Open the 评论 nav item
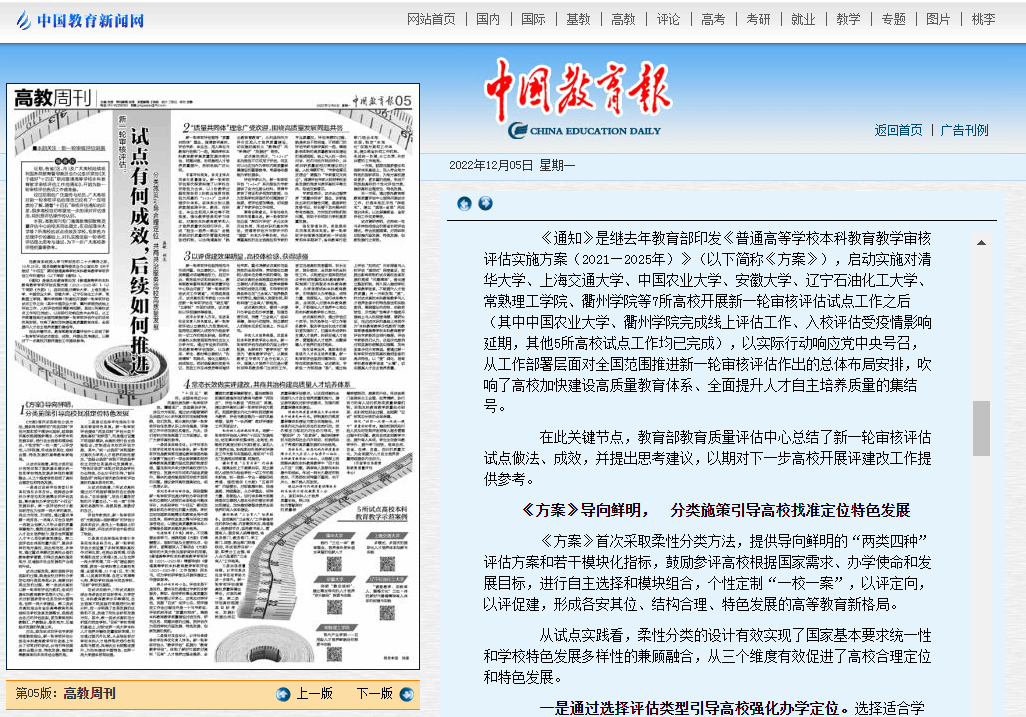1026x717 pixels. click(668, 20)
